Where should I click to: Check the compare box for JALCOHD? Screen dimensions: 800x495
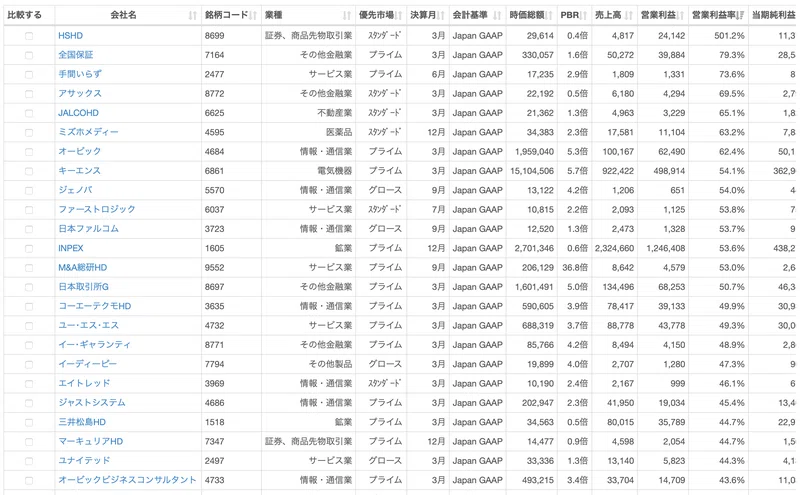pos(29,113)
